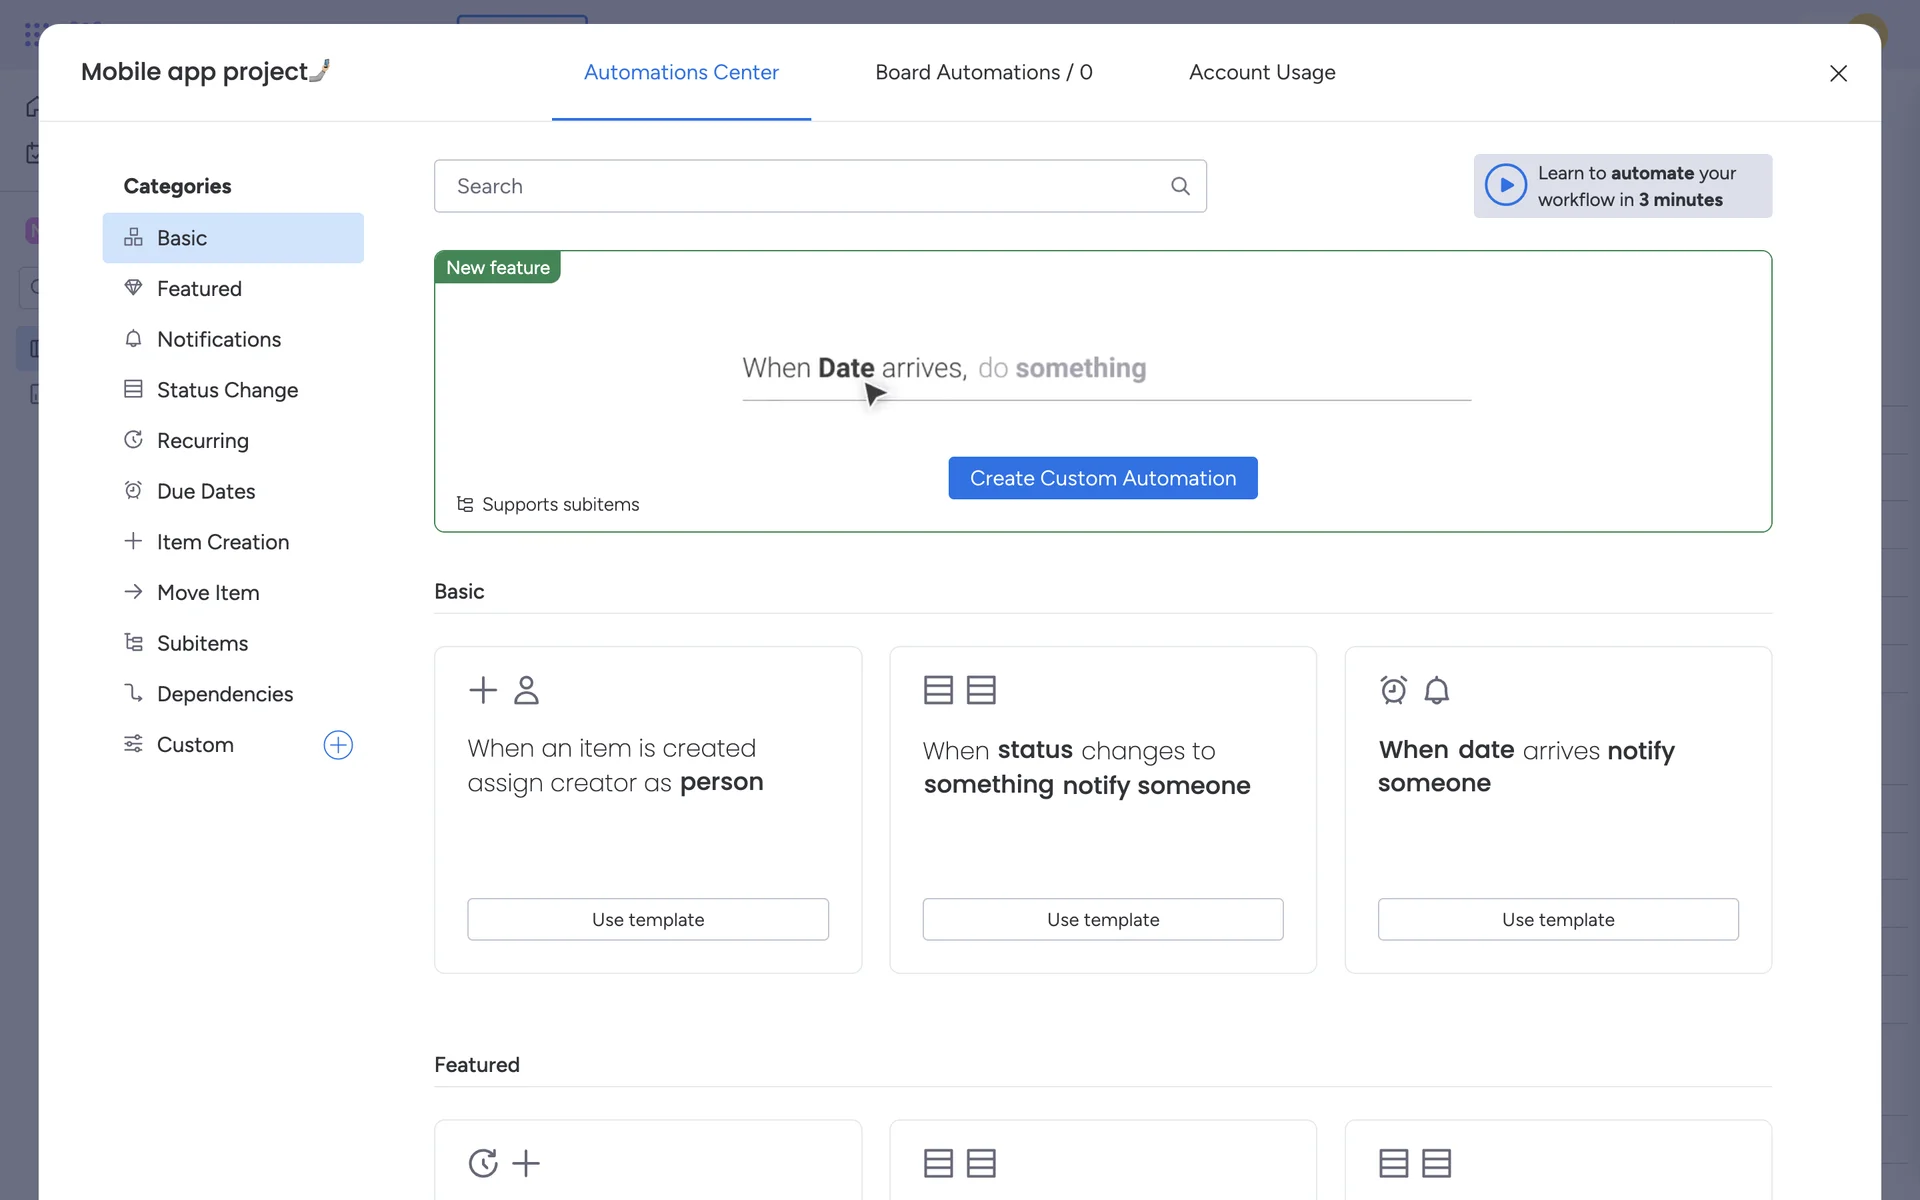Select the Recurring clock category

pyautogui.click(x=202, y=441)
